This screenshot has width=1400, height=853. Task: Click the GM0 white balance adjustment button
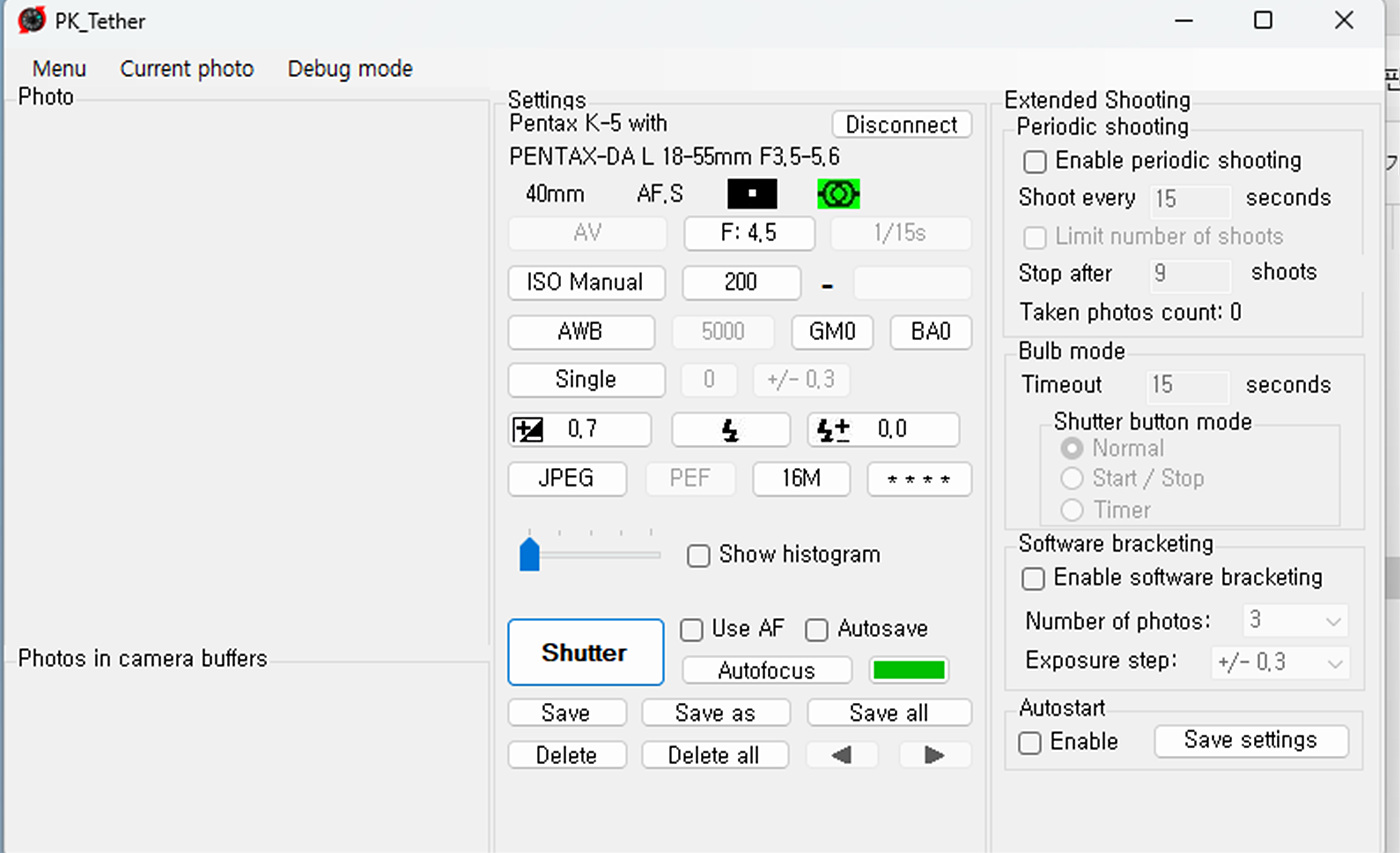pos(832,332)
